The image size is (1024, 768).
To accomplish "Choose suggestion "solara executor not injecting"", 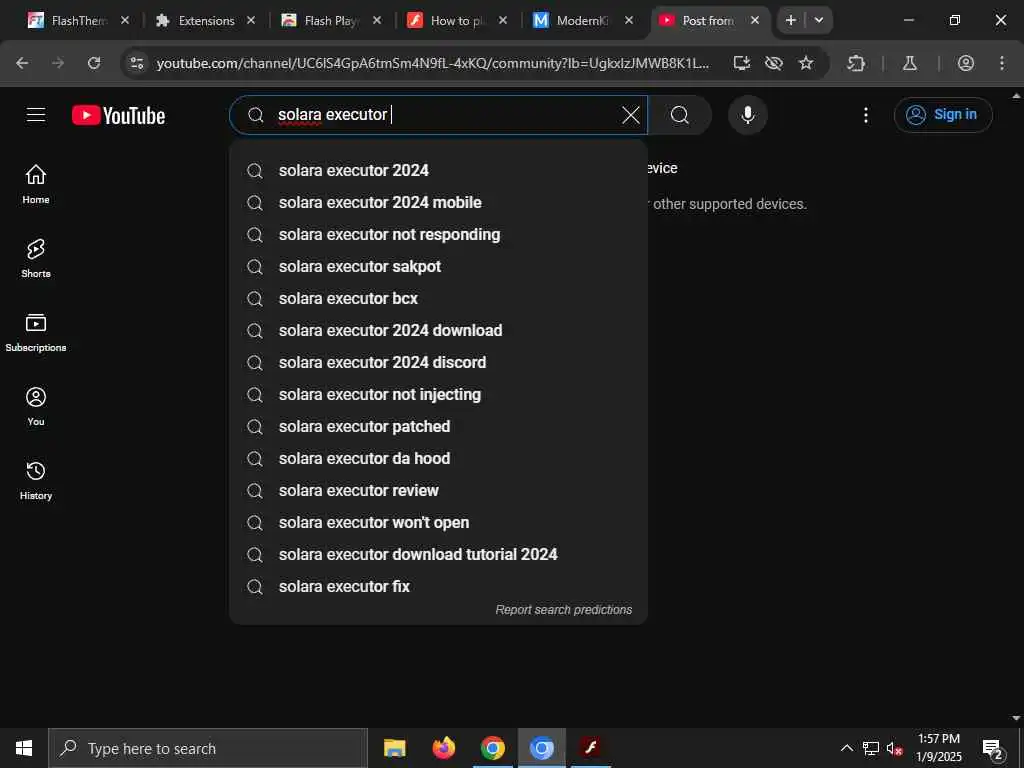I will 438,394.
